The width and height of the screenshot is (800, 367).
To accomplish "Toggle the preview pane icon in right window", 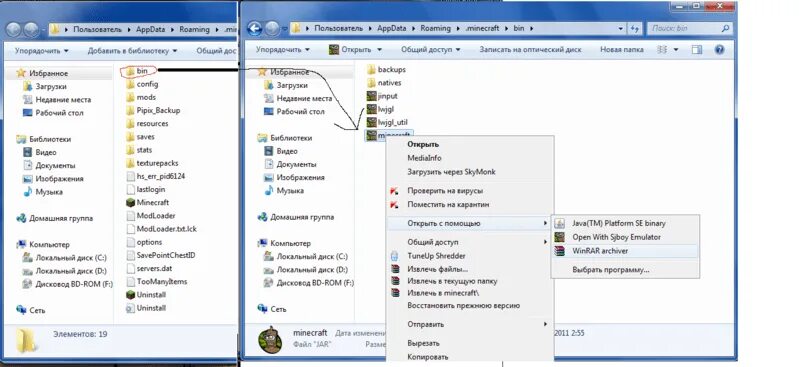I will pyautogui.click(x=697, y=50).
